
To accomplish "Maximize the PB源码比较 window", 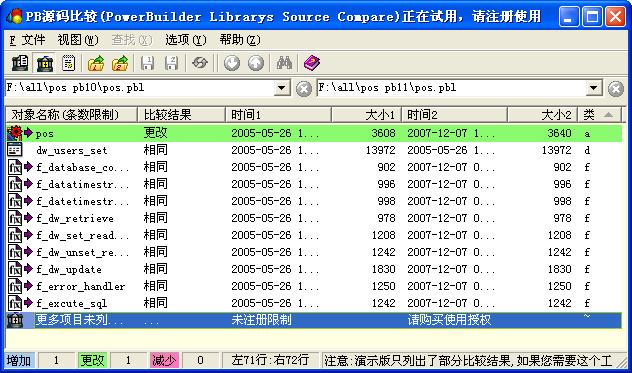I will (x=592, y=17).
